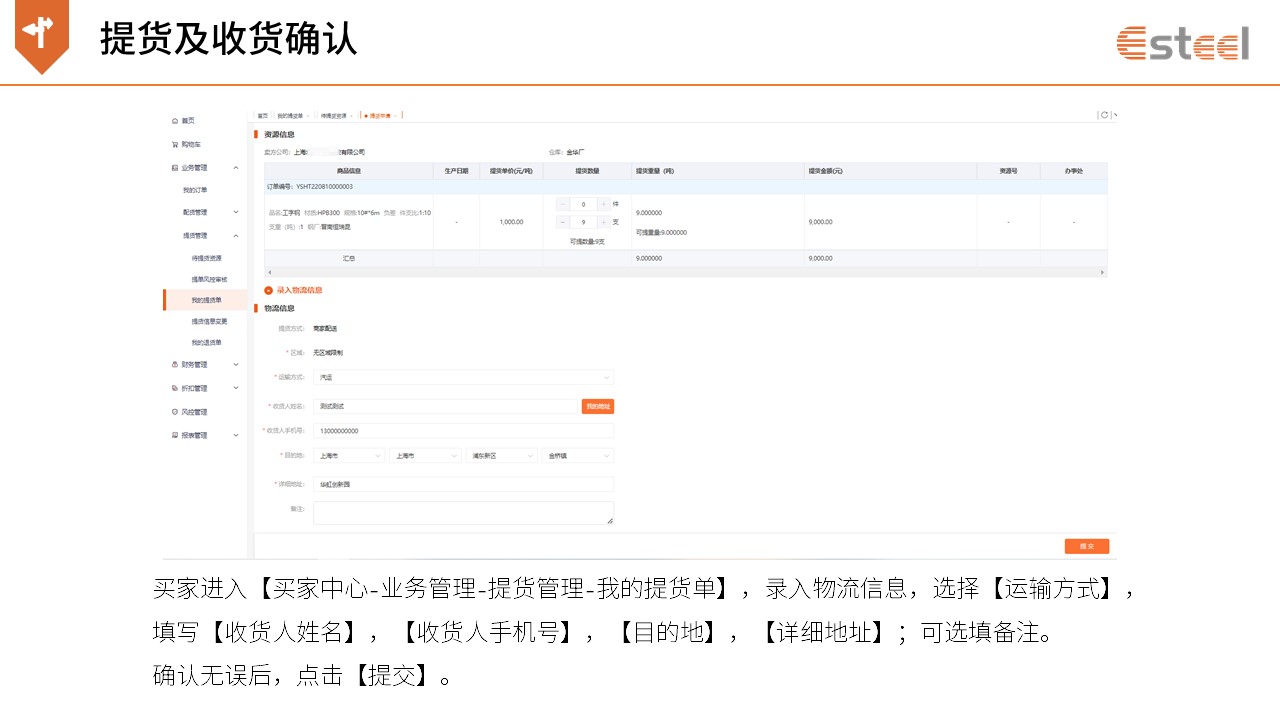This screenshot has height=720, width=1280.
Task: Click the 首页 home icon in sidebar
Action: (x=174, y=120)
